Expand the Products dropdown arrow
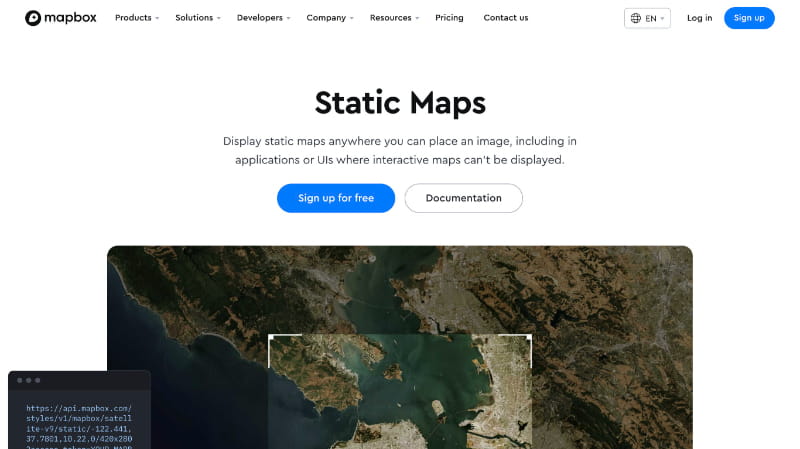The width and height of the screenshot is (800, 449). pyautogui.click(x=157, y=18)
